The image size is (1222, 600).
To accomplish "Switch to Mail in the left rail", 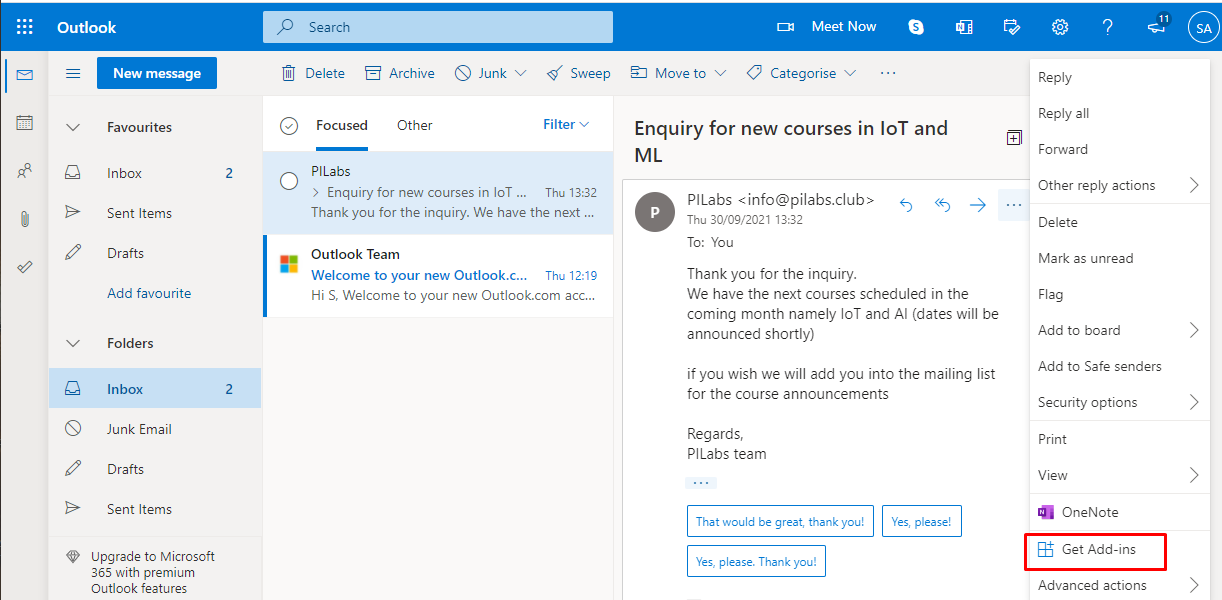I will tap(24, 75).
